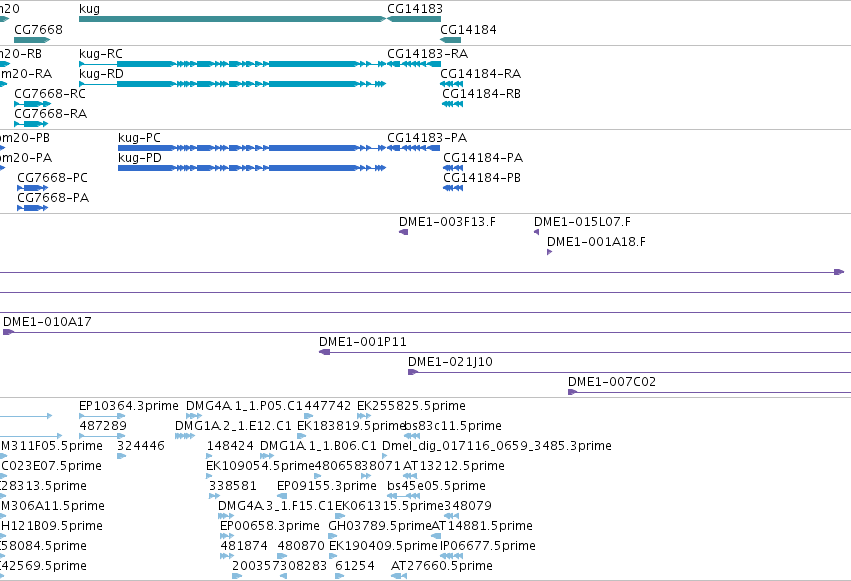Select the DME1-001A18.F marker

pyautogui.click(x=549, y=252)
